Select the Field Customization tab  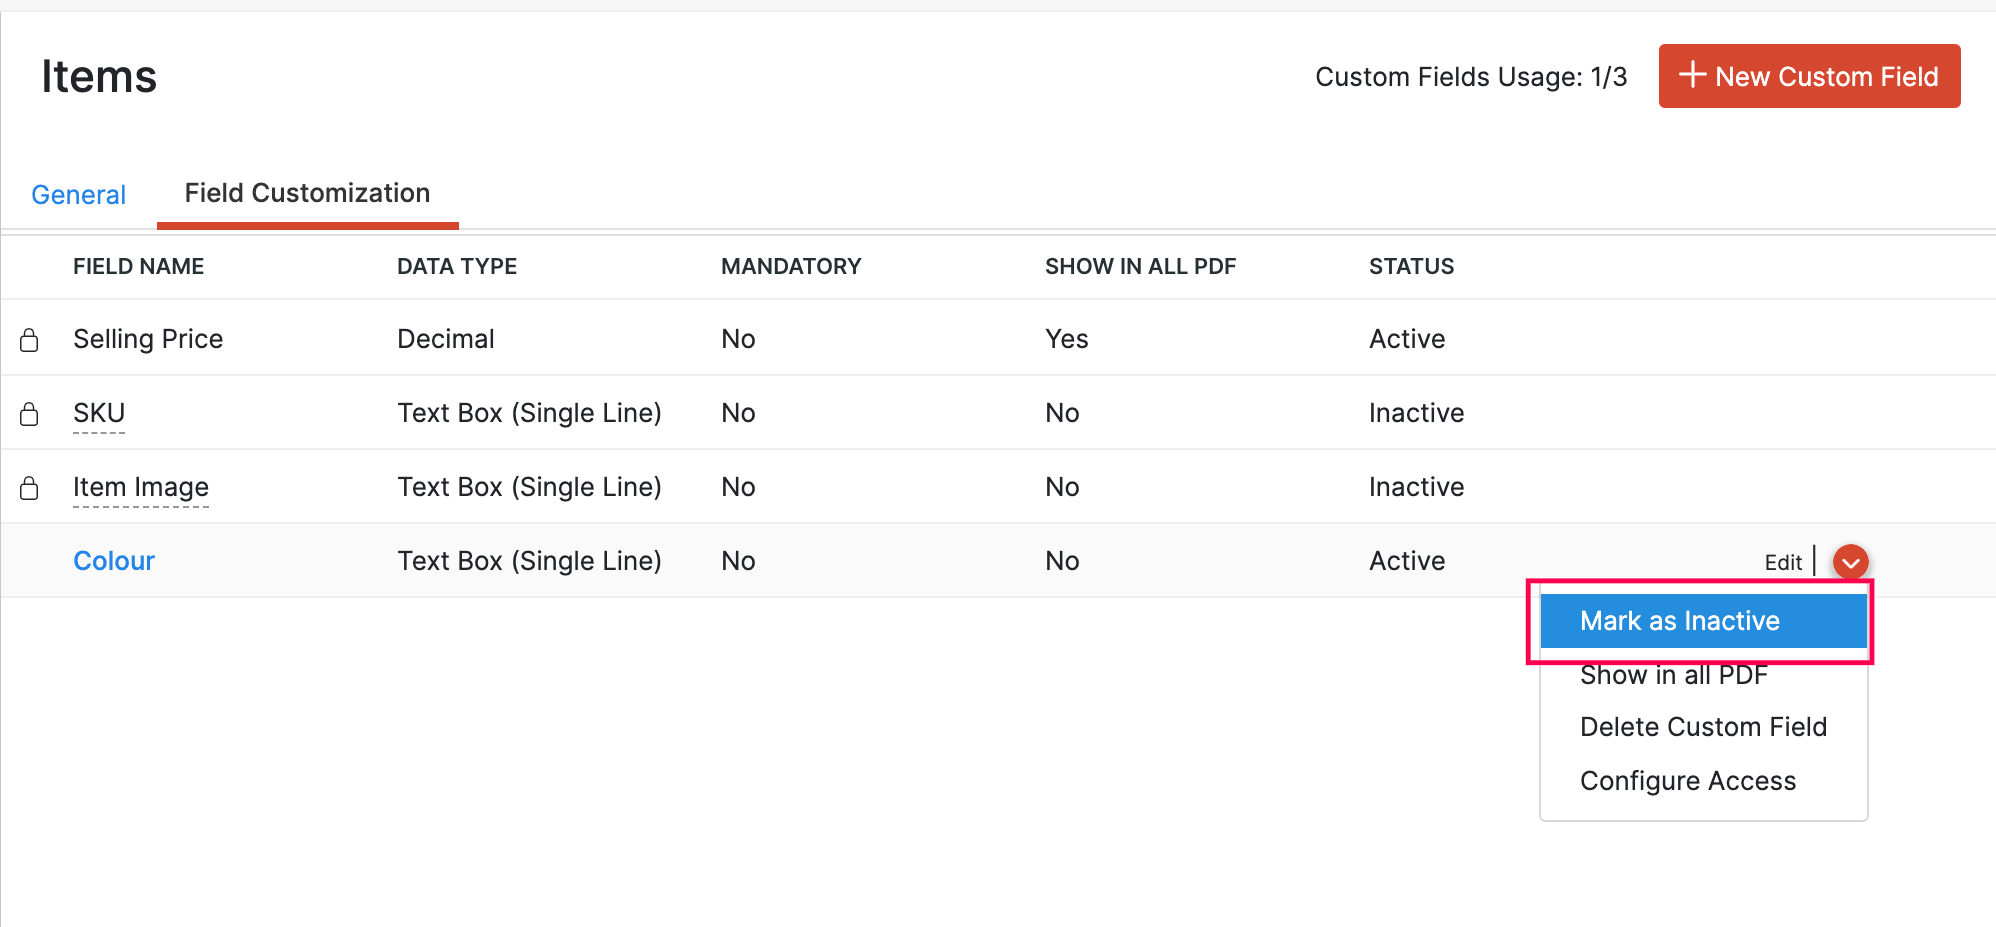tap(307, 193)
